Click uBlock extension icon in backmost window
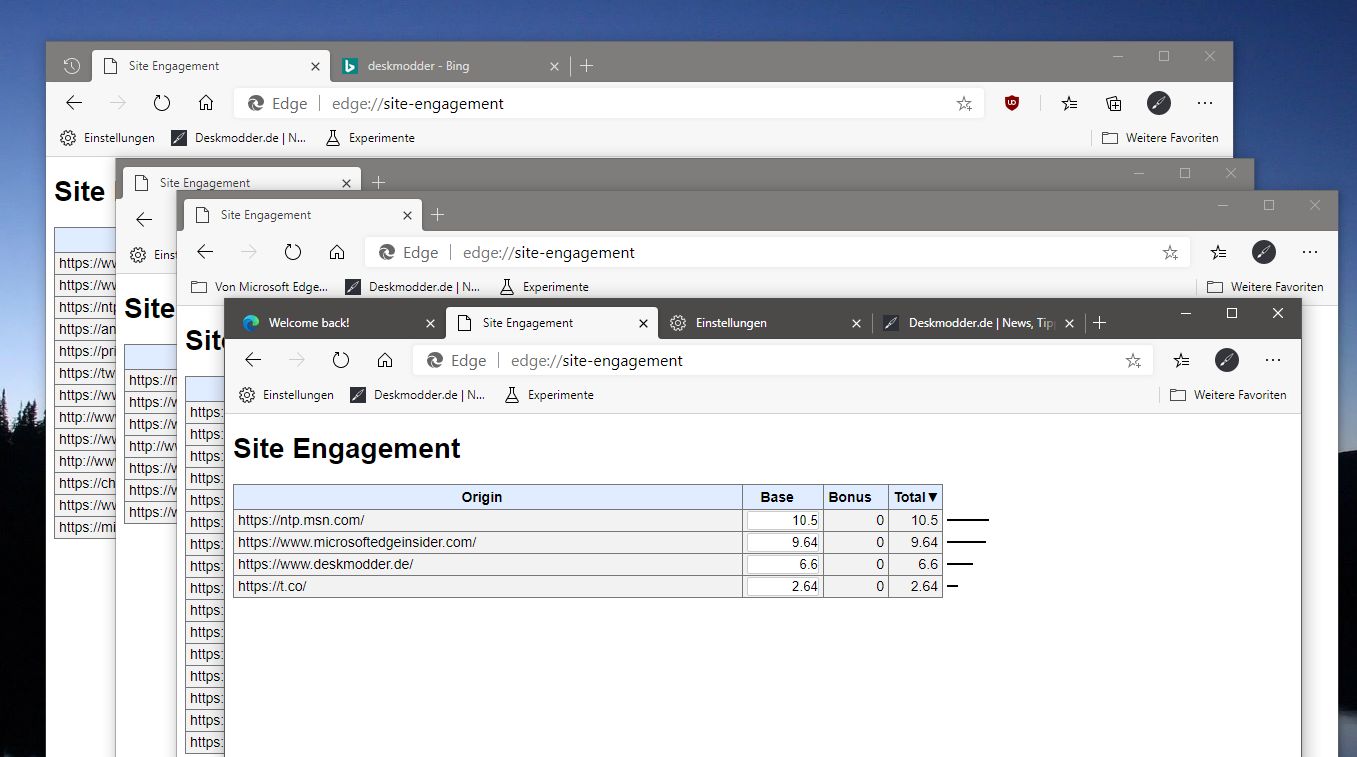 pos(1012,102)
